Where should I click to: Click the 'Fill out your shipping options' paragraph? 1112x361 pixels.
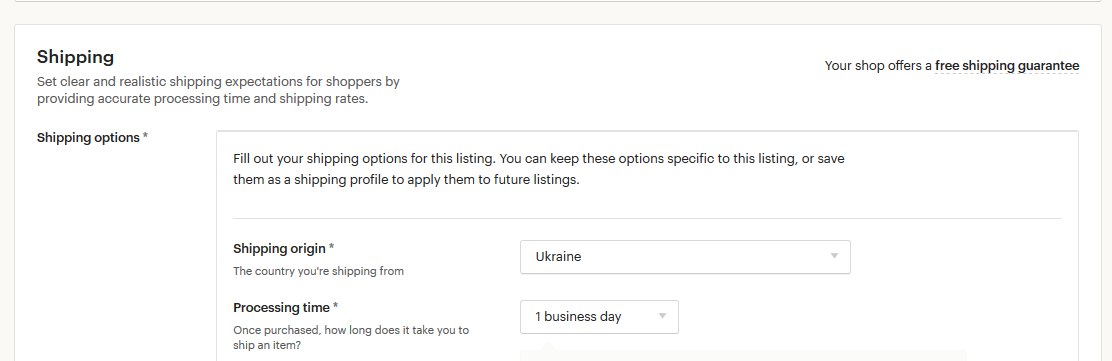539,170
